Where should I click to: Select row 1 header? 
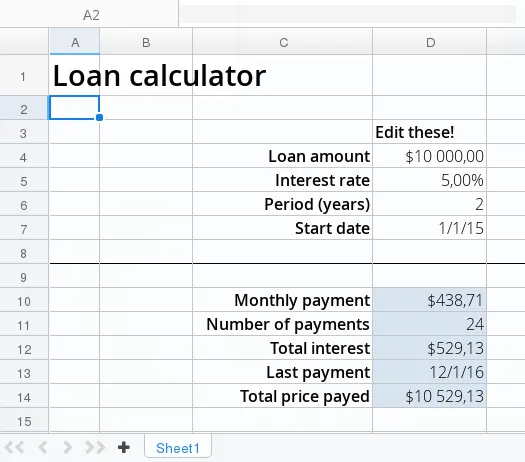coord(24,75)
